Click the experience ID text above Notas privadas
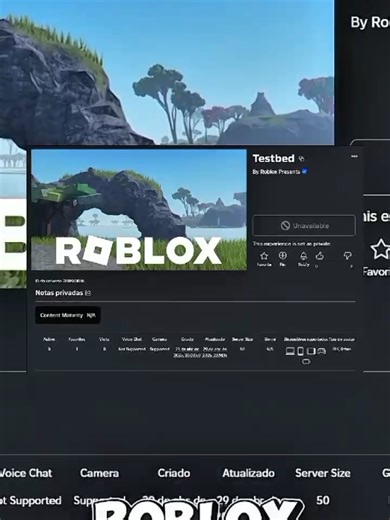This screenshot has height=520, width=390. pyautogui.click(x=60, y=281)
